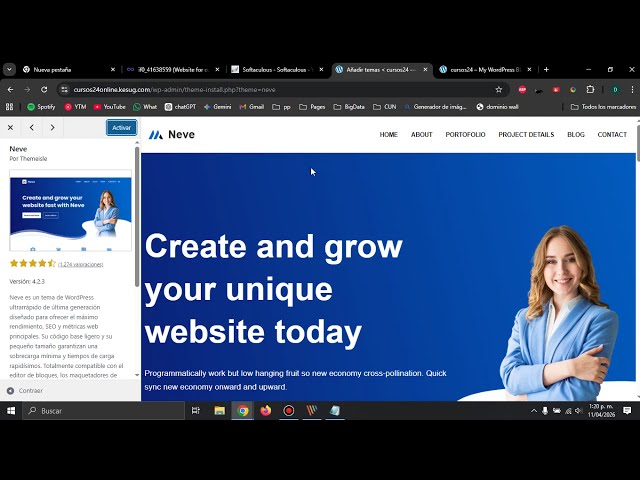Open YouTube bookmark
This screenshot has width=640, height=480.
[x=109, y=107]
